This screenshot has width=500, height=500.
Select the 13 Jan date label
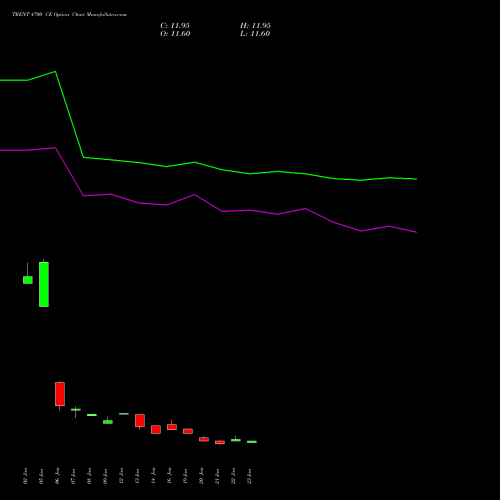click(x=137, y=476)
